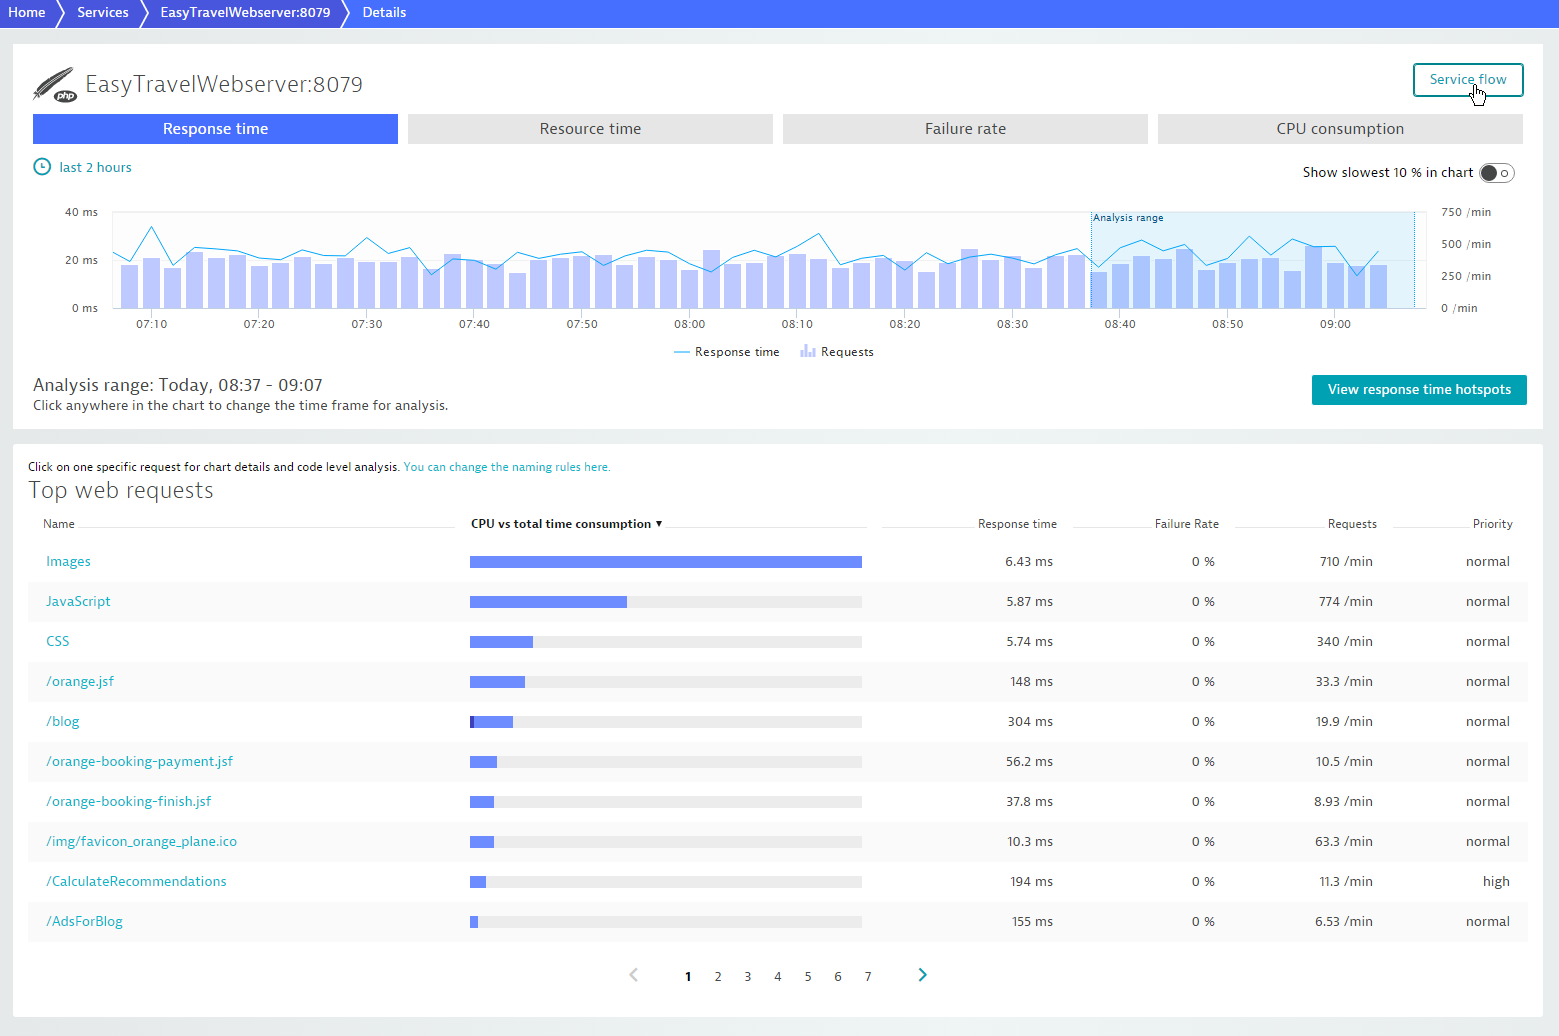
Task: Open the Service flow button
Action: click(x=1468, y=80)
